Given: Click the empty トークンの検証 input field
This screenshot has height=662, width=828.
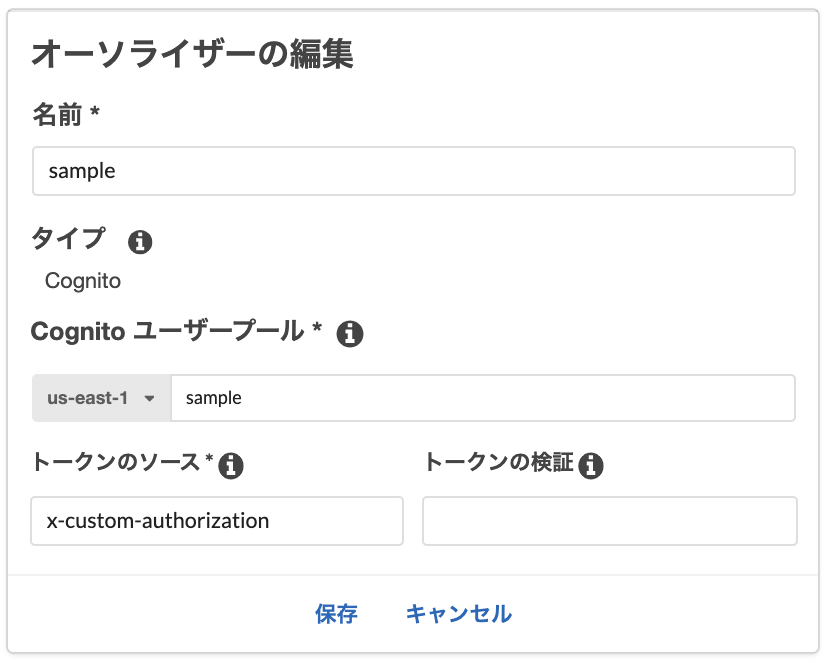Looking at the screenshot, I should pyautogui.click(x=609, y=521).
